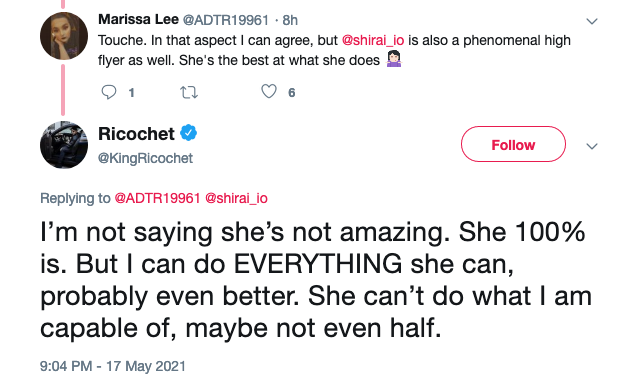Screen dimensions: 627x382
Task: Open Ricochet's profile avatar
Action: point(64,145)
